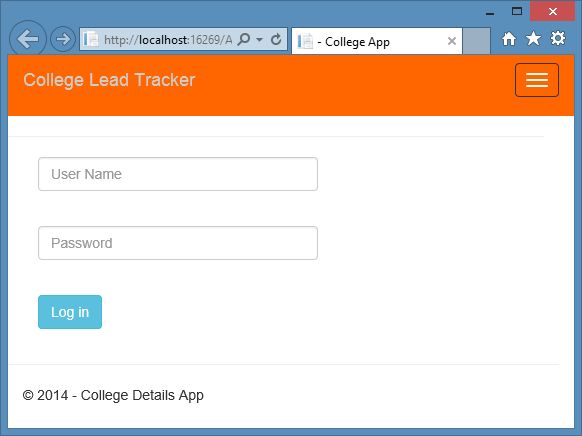This screenshot has height=436, width=582.
Task: Expand the address bar dropdown arrow
Action: [259, 39]
